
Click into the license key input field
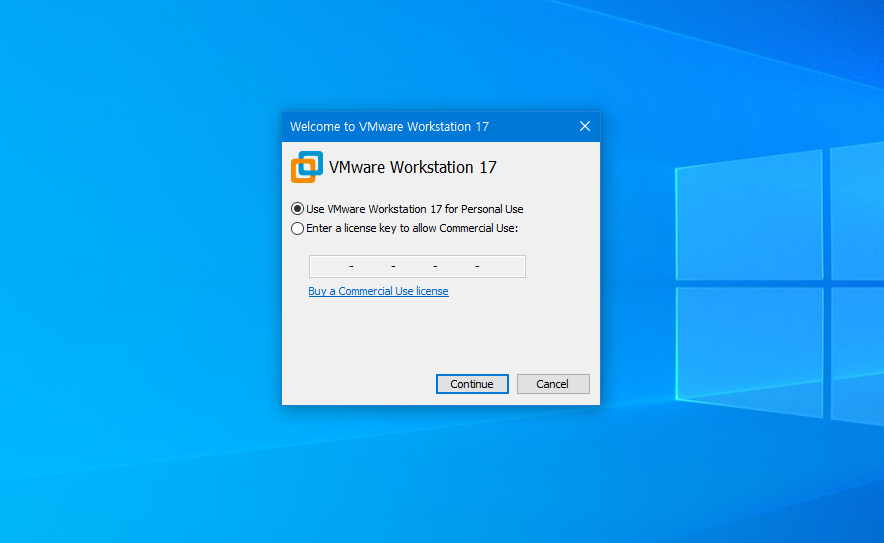point(417,266)
